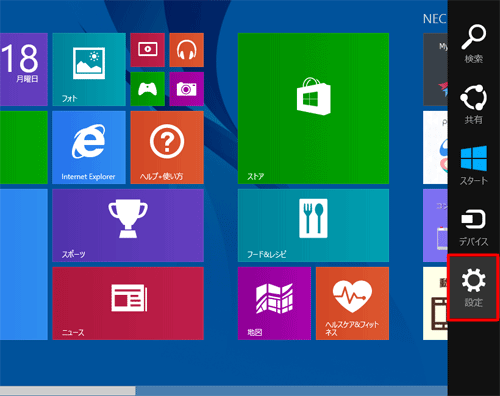Open the green ストア (Store) tile
Image resolution: width=500 pixels, height=396 pixels.
tap(313, 108)
